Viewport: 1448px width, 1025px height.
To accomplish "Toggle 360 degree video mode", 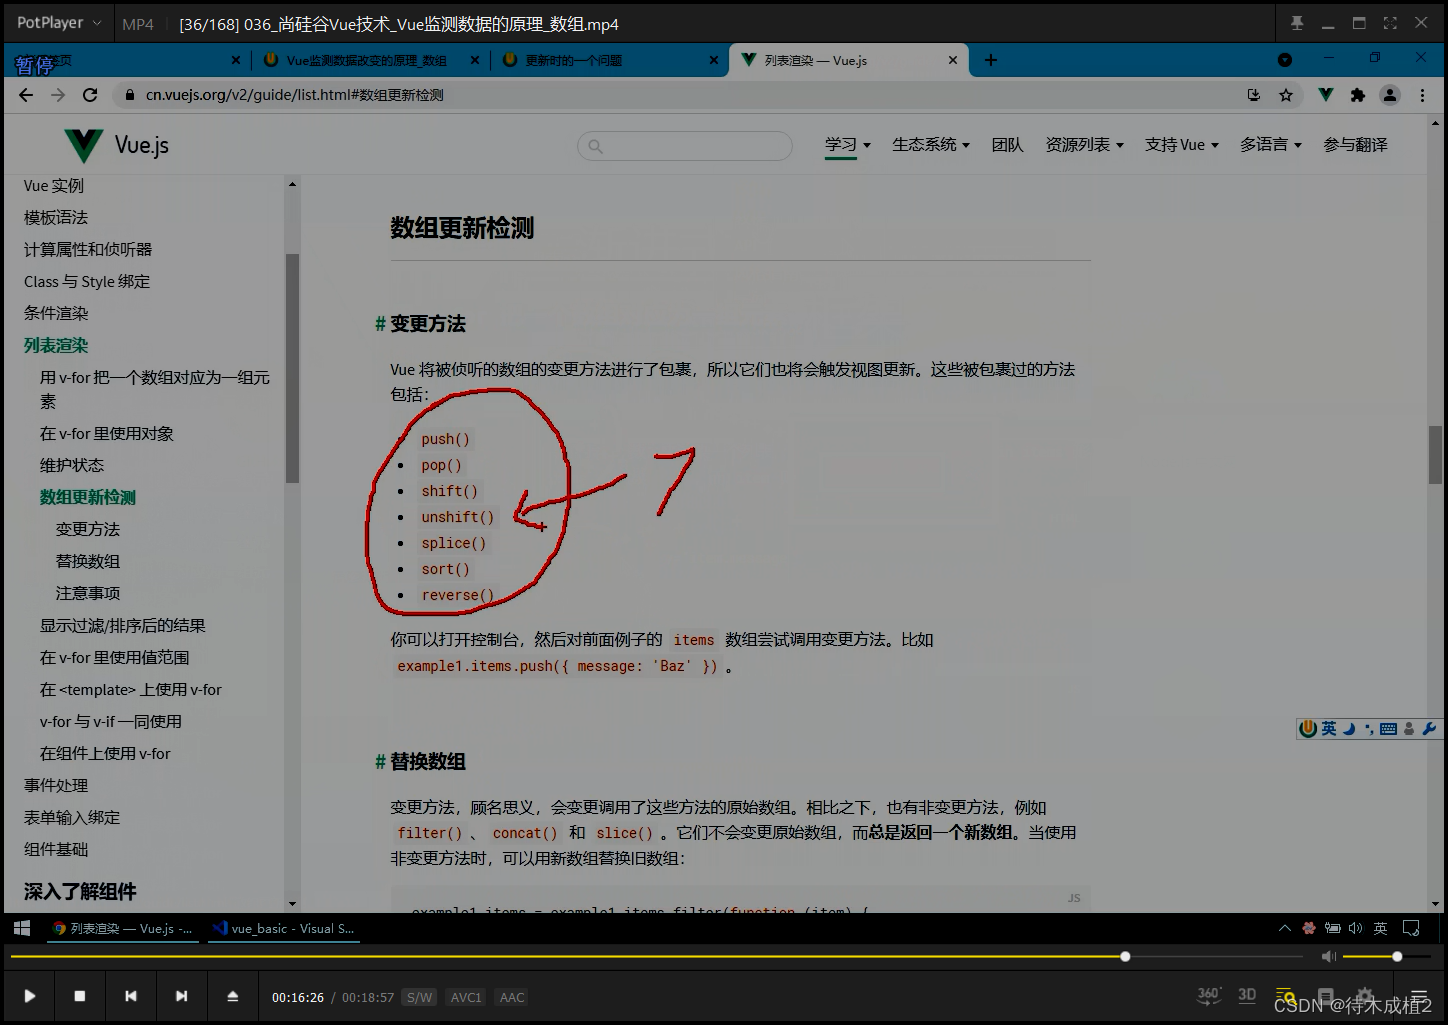I will pos(1209,995).
